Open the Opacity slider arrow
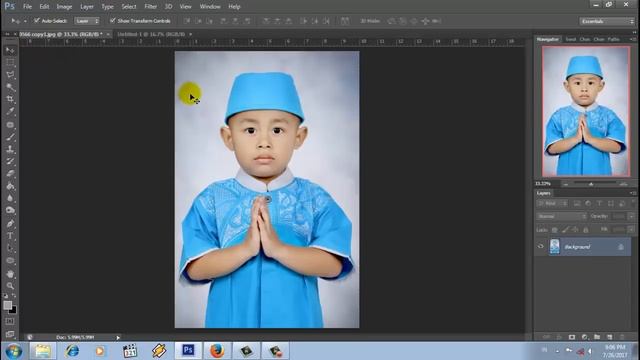Screen dimensions: 640x360 point(631,216)
